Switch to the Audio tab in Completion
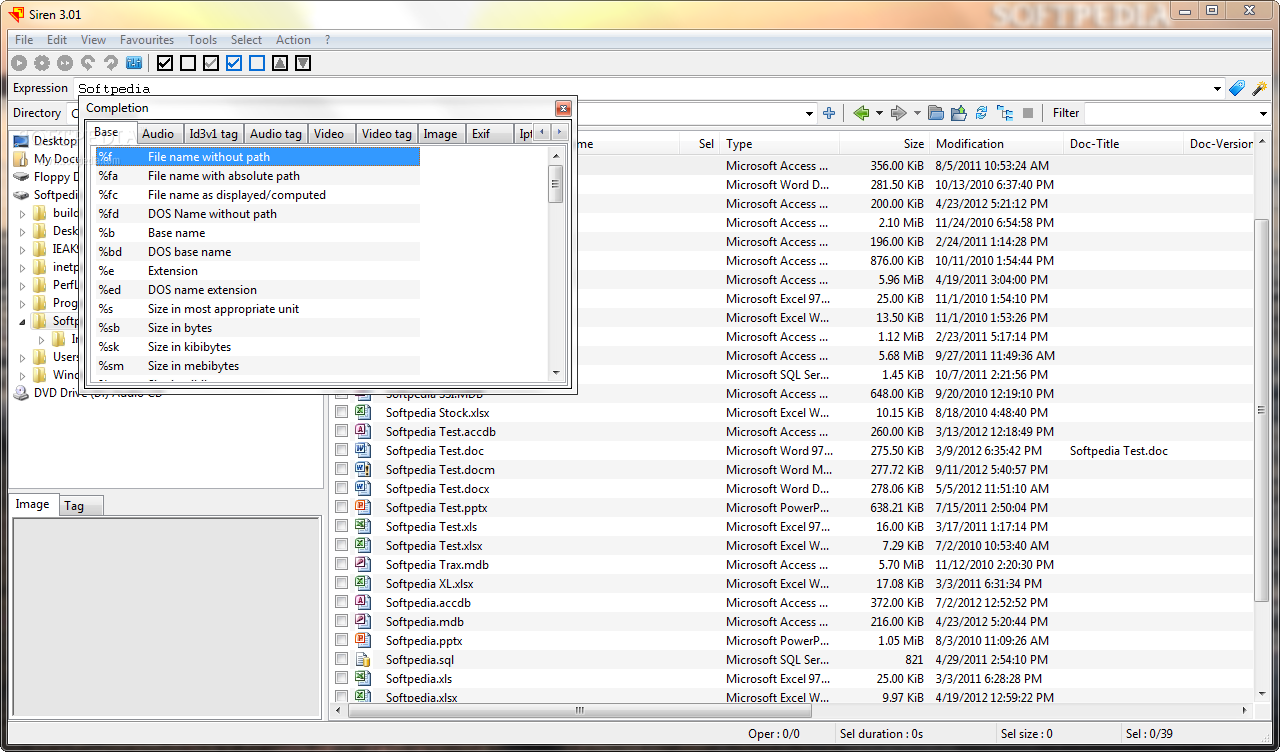Viewport: 1280px width, 752px height. coord(158,134)
